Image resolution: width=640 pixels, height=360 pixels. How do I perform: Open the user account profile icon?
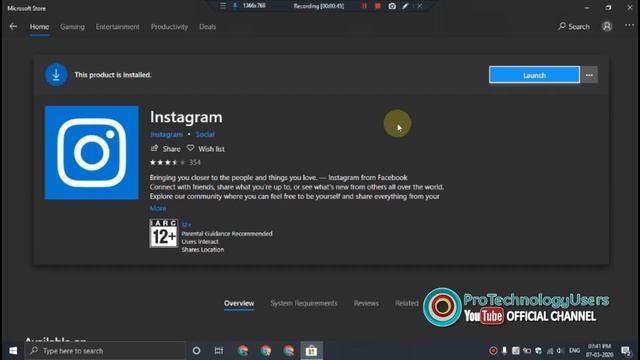[x=607, y=27]
